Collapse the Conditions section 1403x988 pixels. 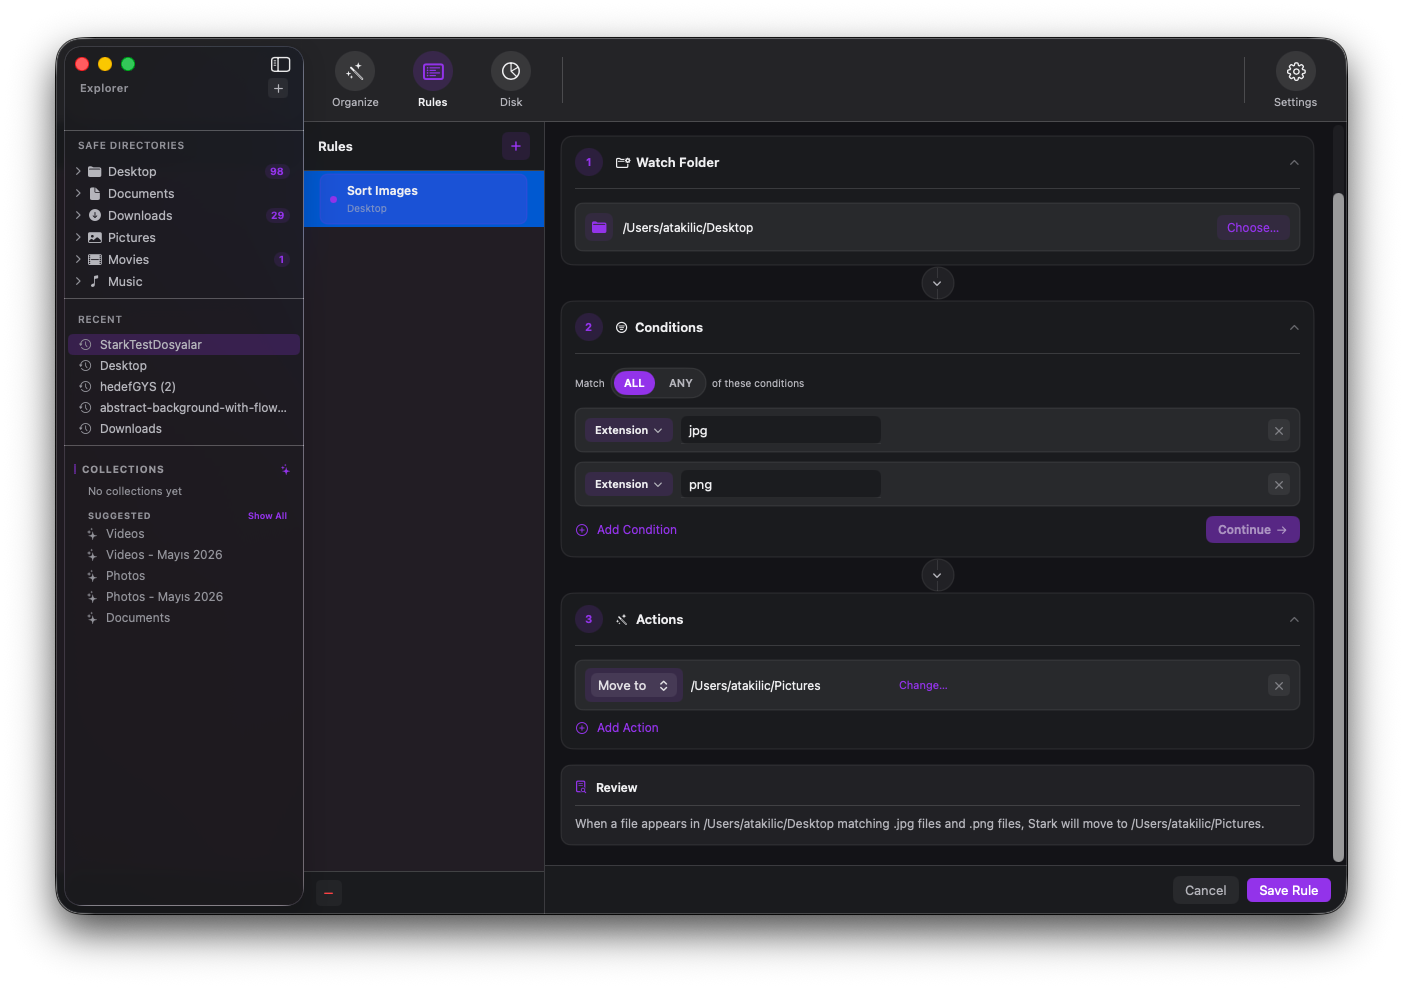[1294, 327]
